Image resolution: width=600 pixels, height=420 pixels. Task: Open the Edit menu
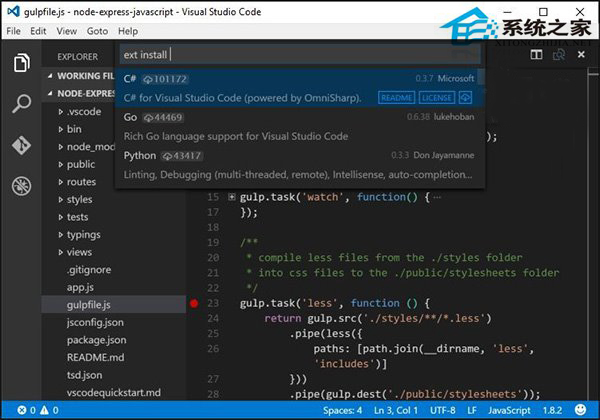tap(38, 31)
